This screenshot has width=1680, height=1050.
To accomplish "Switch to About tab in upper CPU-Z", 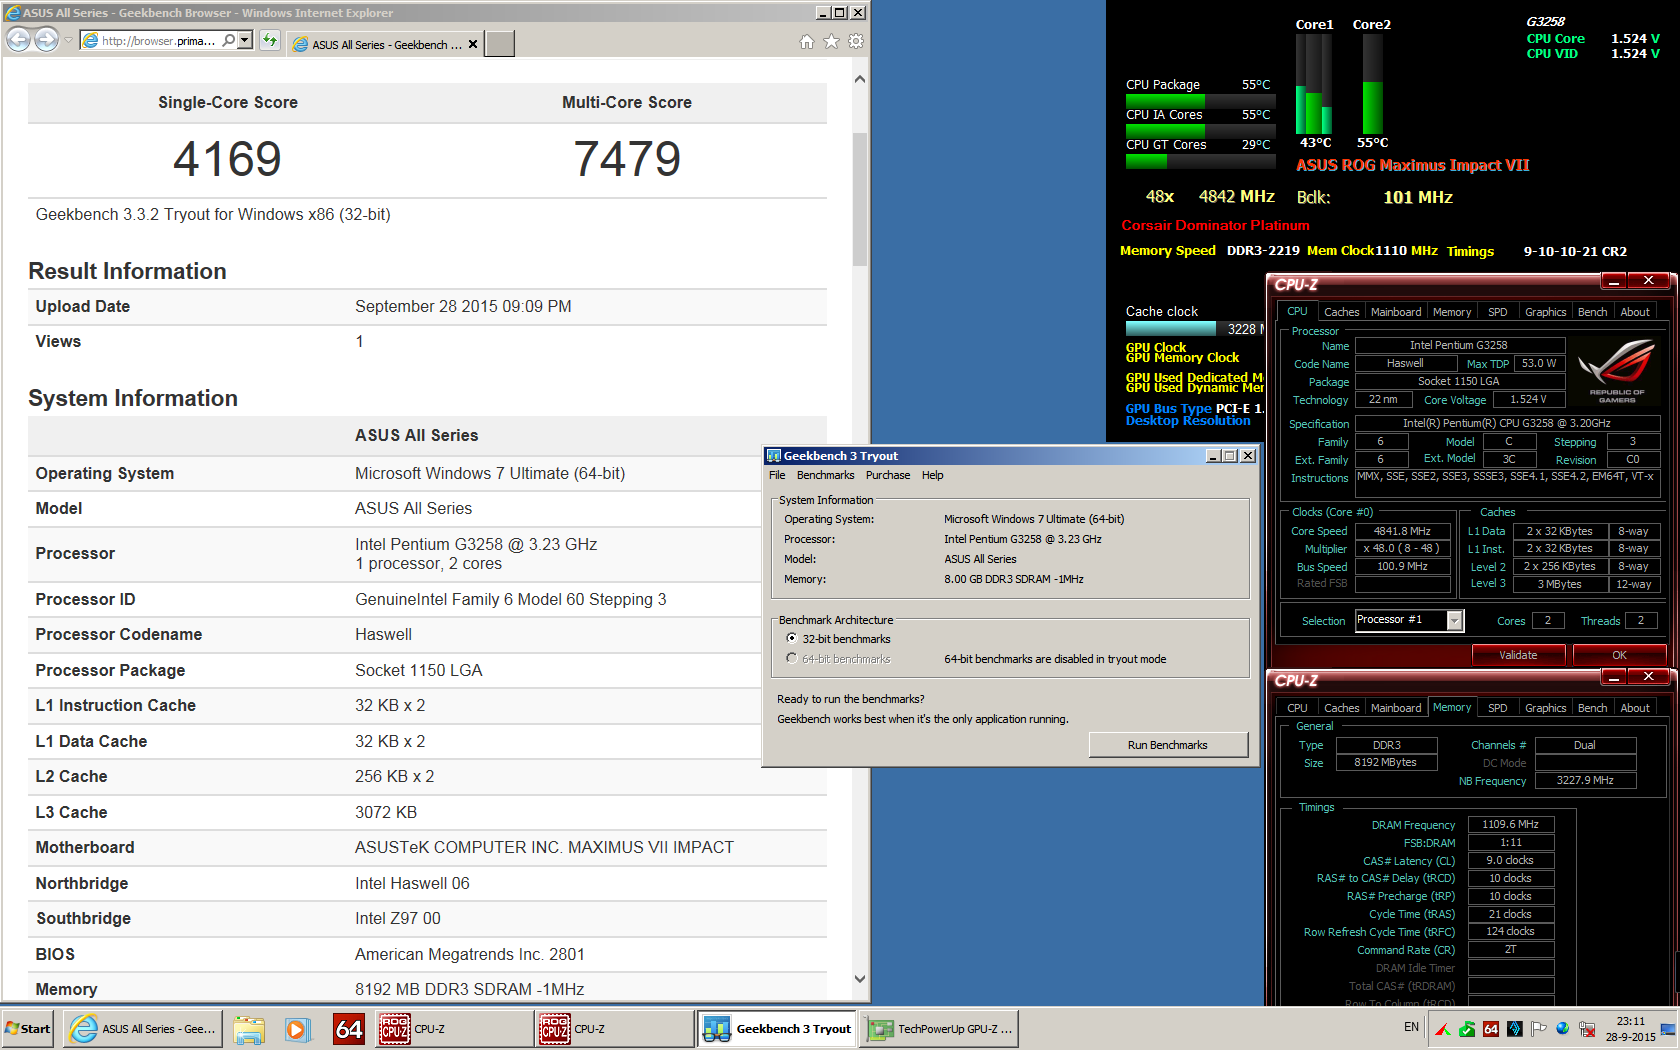I will click(1635, 313).
